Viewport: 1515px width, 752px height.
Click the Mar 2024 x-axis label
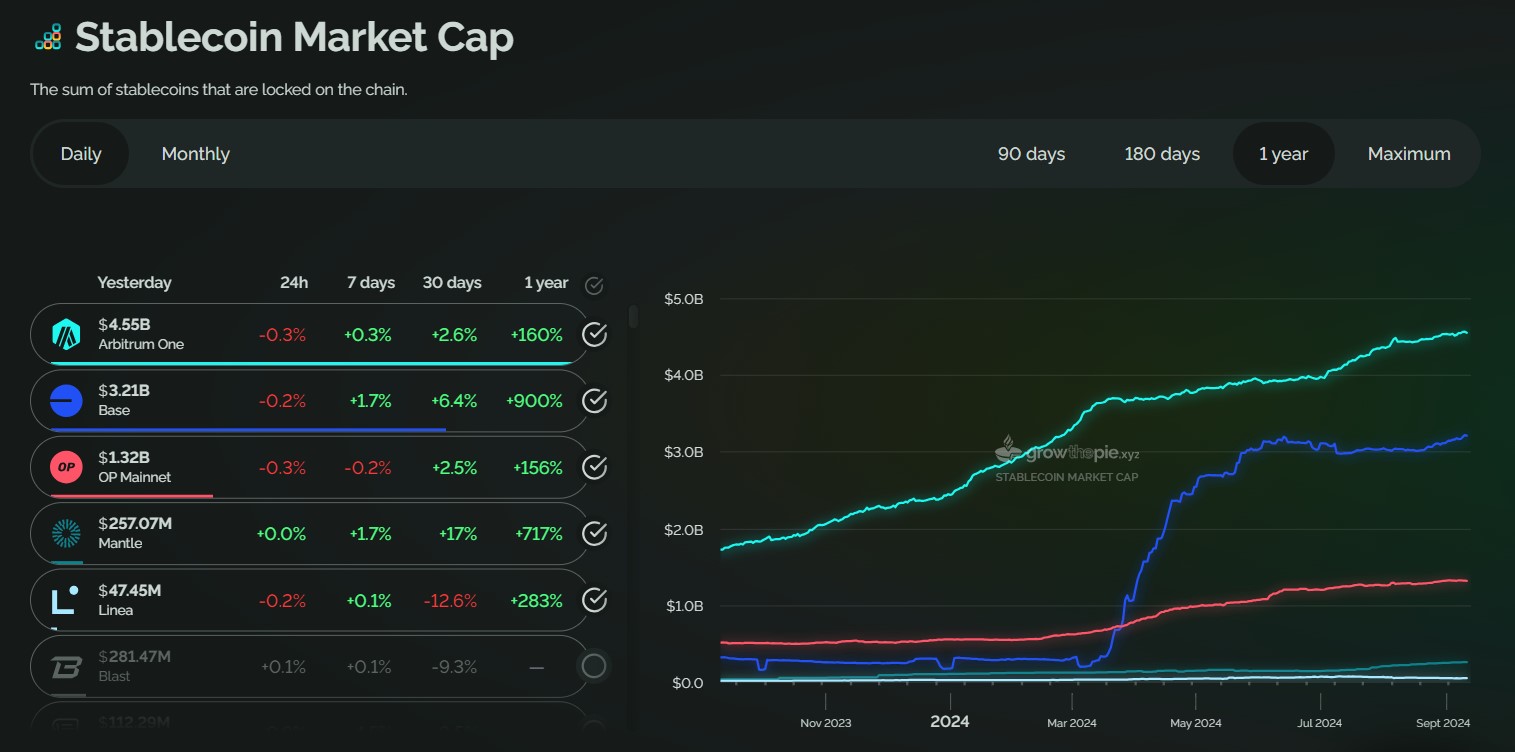tap(1072, 723)
